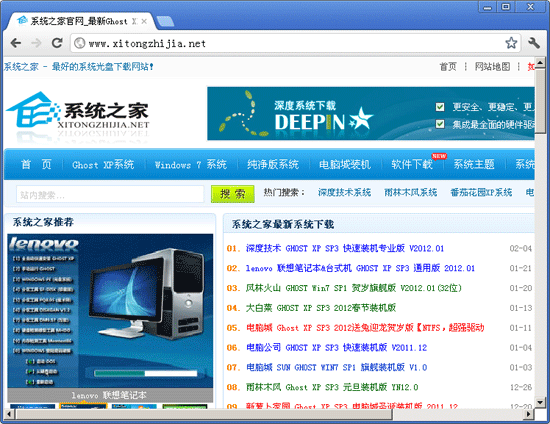Open a new tab with the new-tab button
This screenshot has height=424, width=550.
165,21
